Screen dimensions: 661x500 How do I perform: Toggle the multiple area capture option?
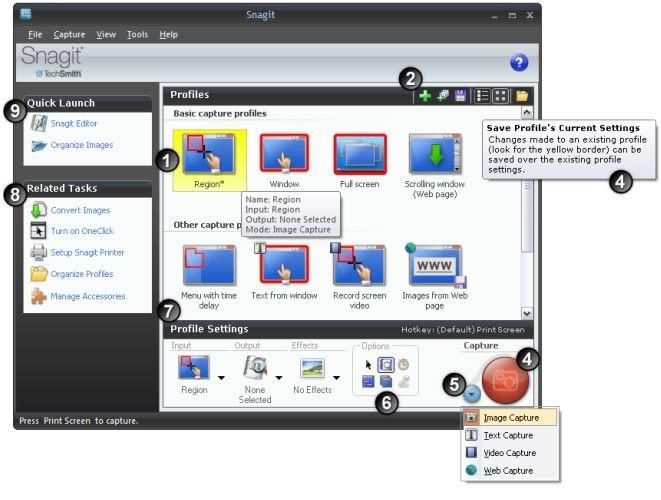(386, 382)
